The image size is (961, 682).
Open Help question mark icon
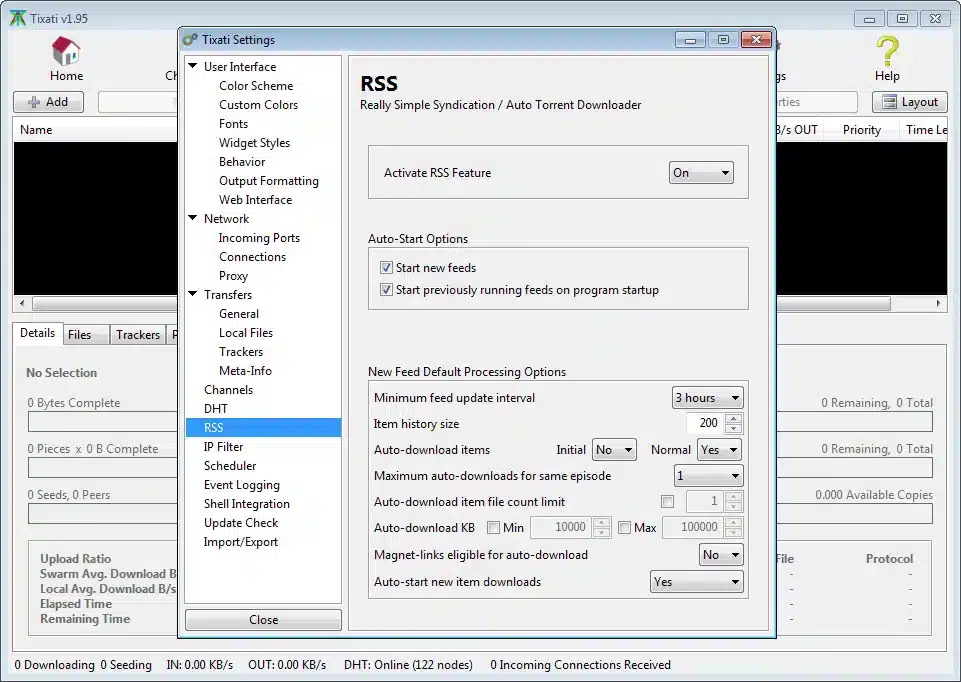point(887,51)
